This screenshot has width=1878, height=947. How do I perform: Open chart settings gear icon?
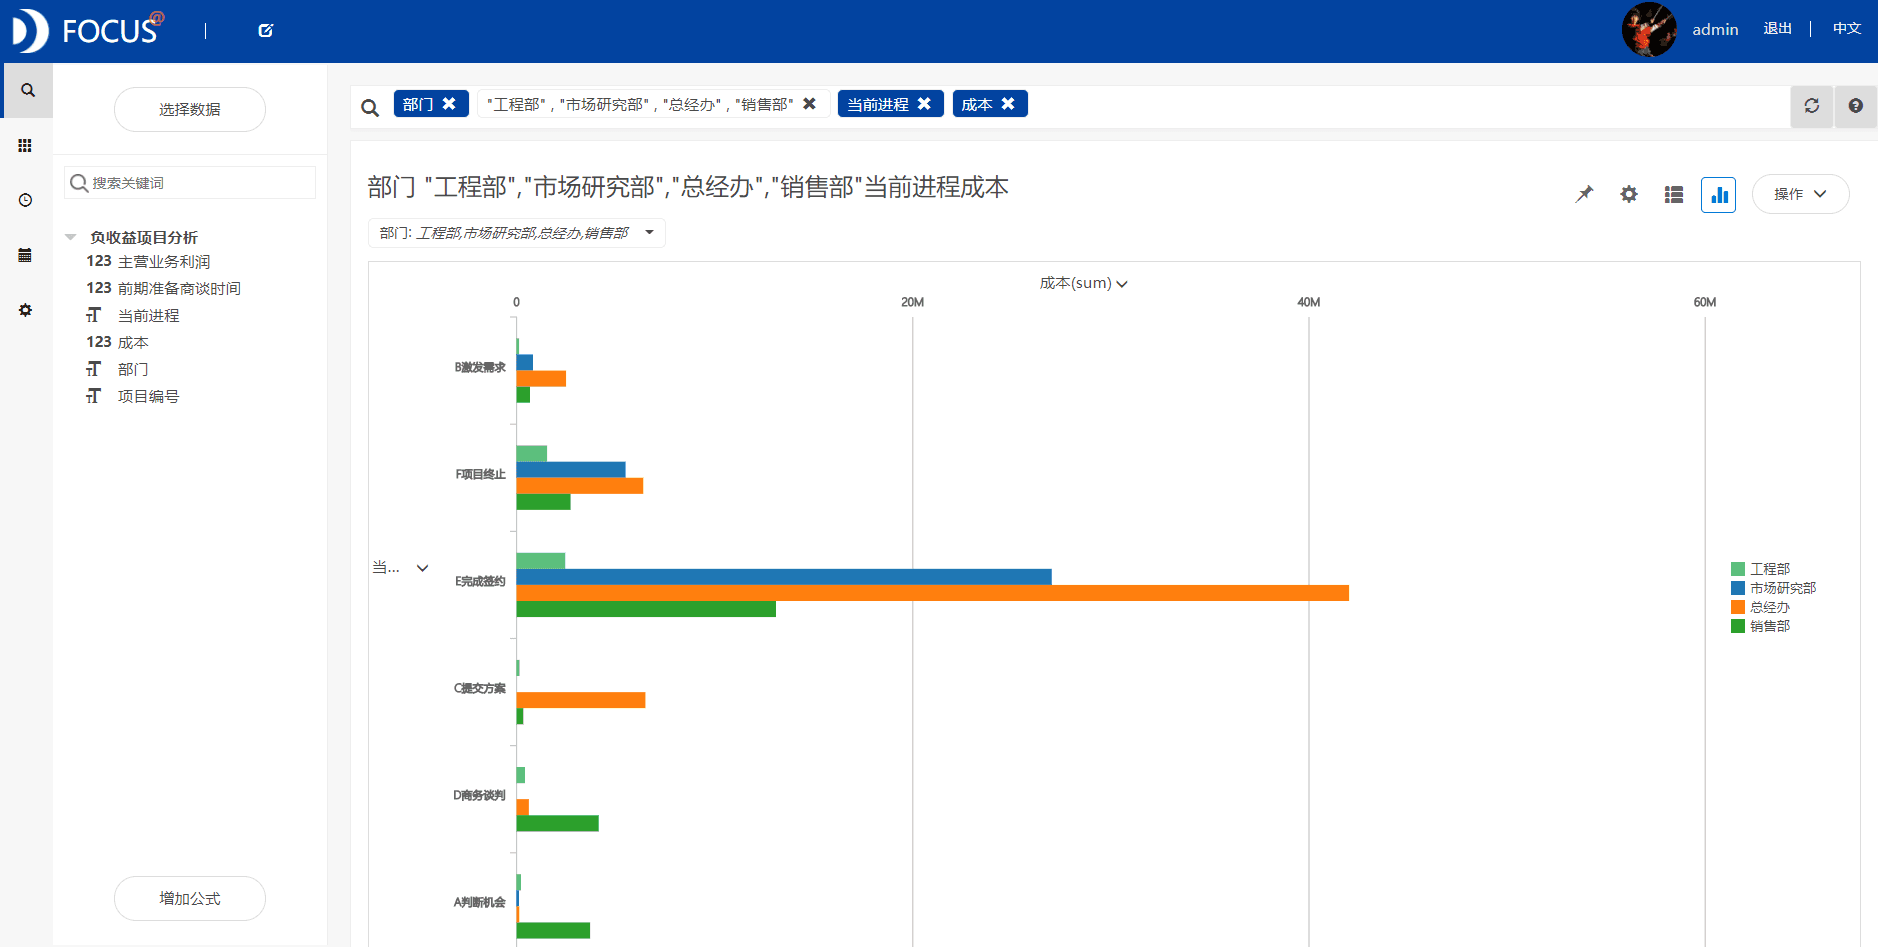pos(1629,194)
